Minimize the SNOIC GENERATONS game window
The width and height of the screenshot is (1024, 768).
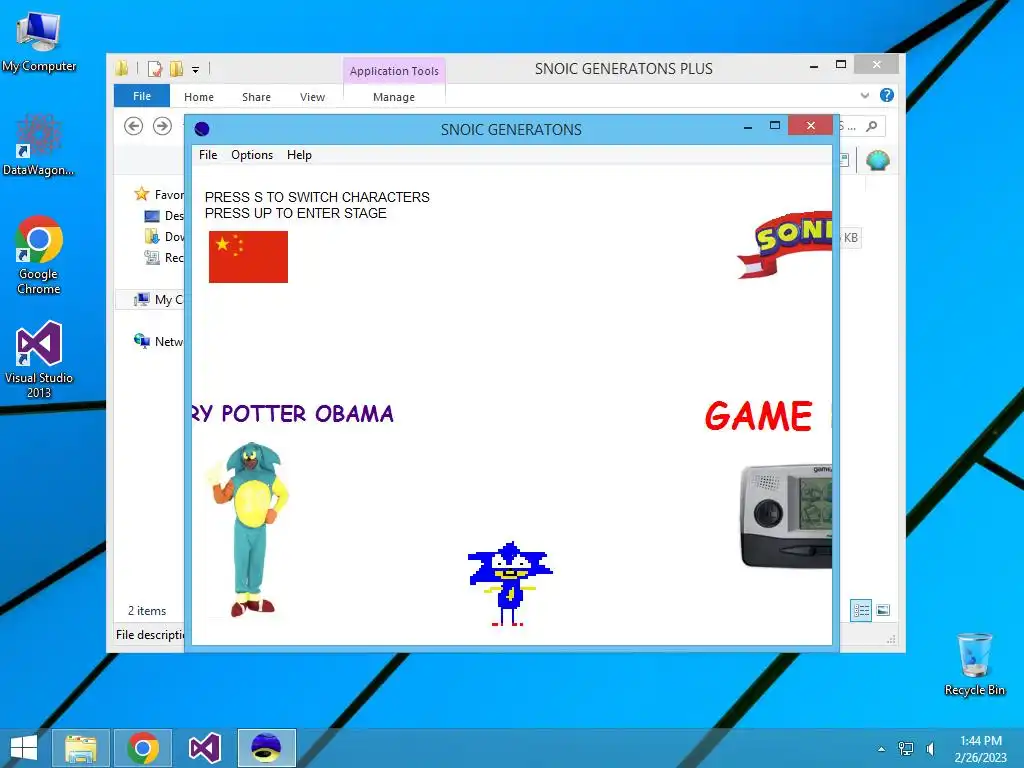[x=748, y=127]
